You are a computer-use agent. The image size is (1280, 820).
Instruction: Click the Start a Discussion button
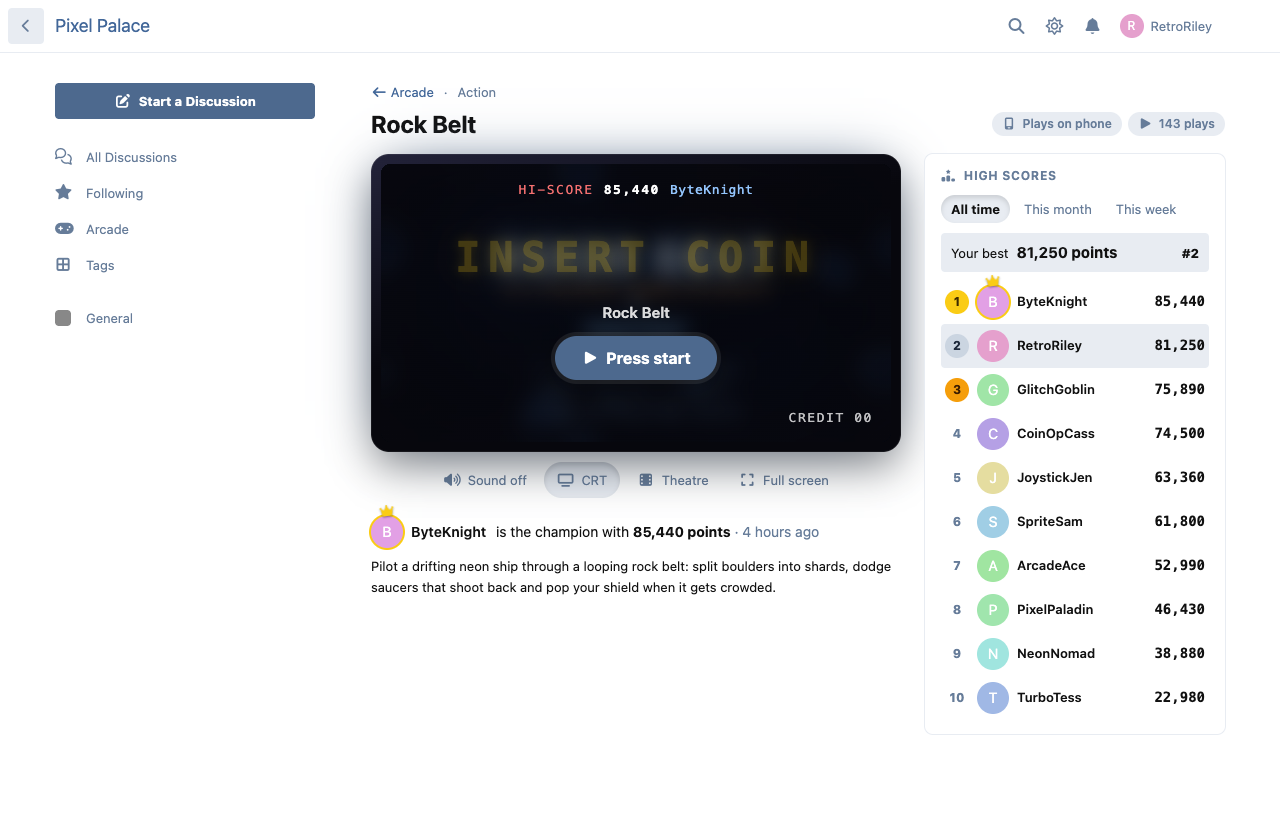(185, 101)
